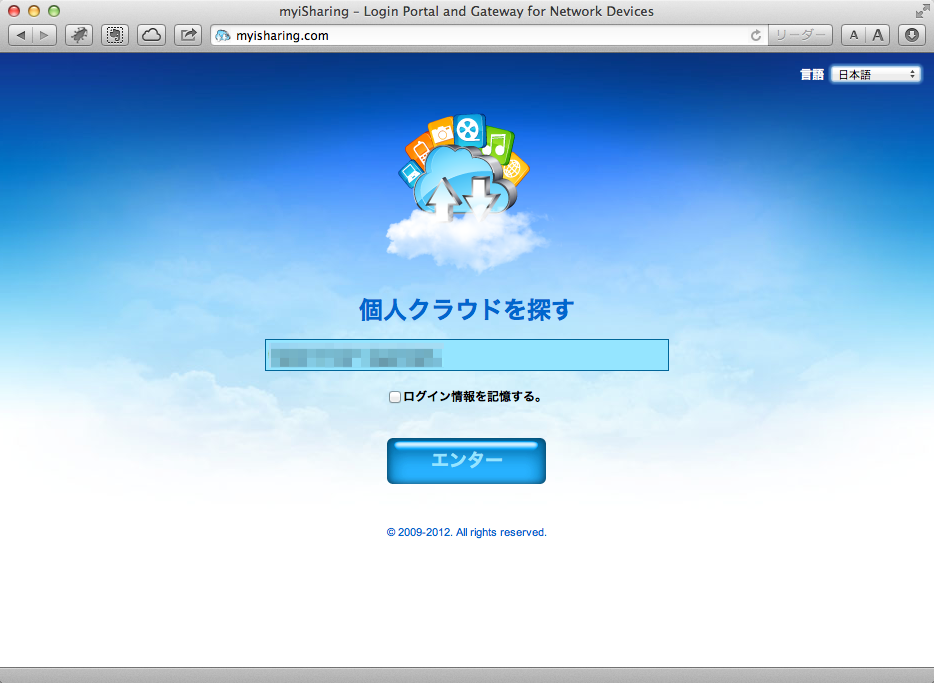Reload the page with the refresh arrow
The width and height of the screenshot is (934, 683).
756,36
